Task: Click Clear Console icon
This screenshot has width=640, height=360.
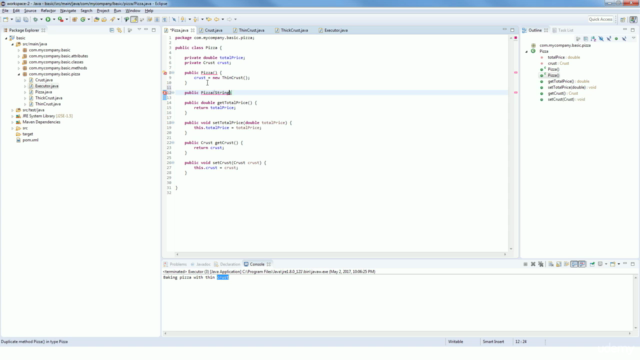Action: click(x=551, y=264)
